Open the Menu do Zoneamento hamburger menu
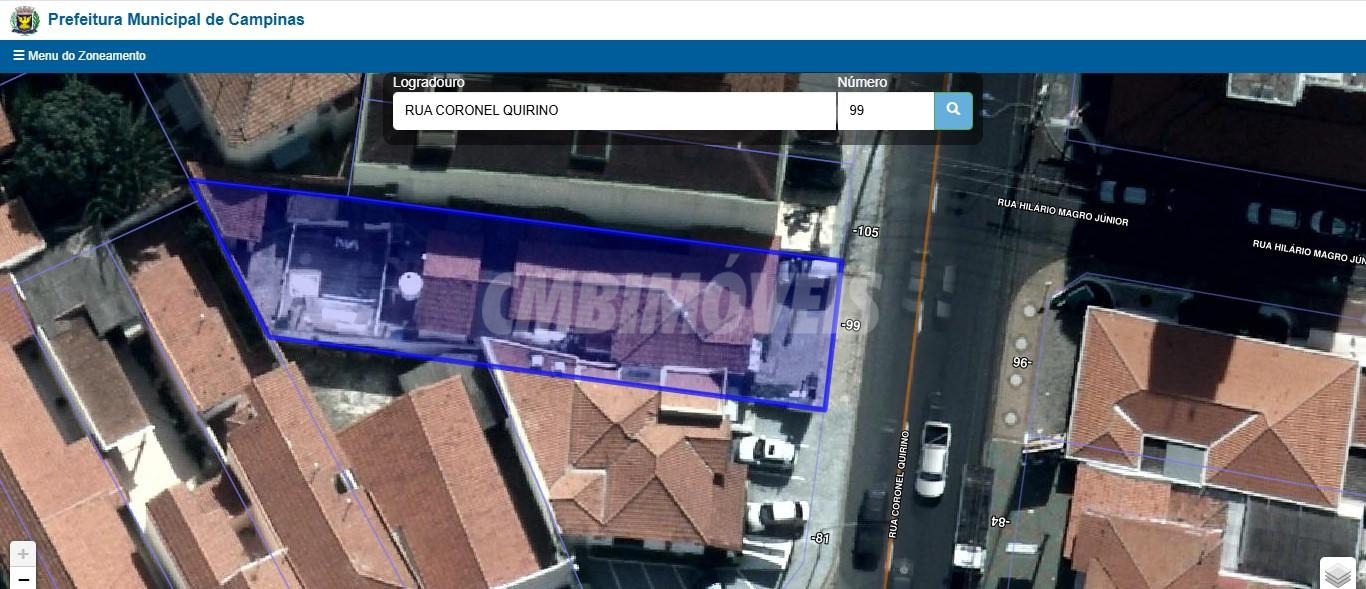The image size is (1366, 589). [x=80, y=56]
